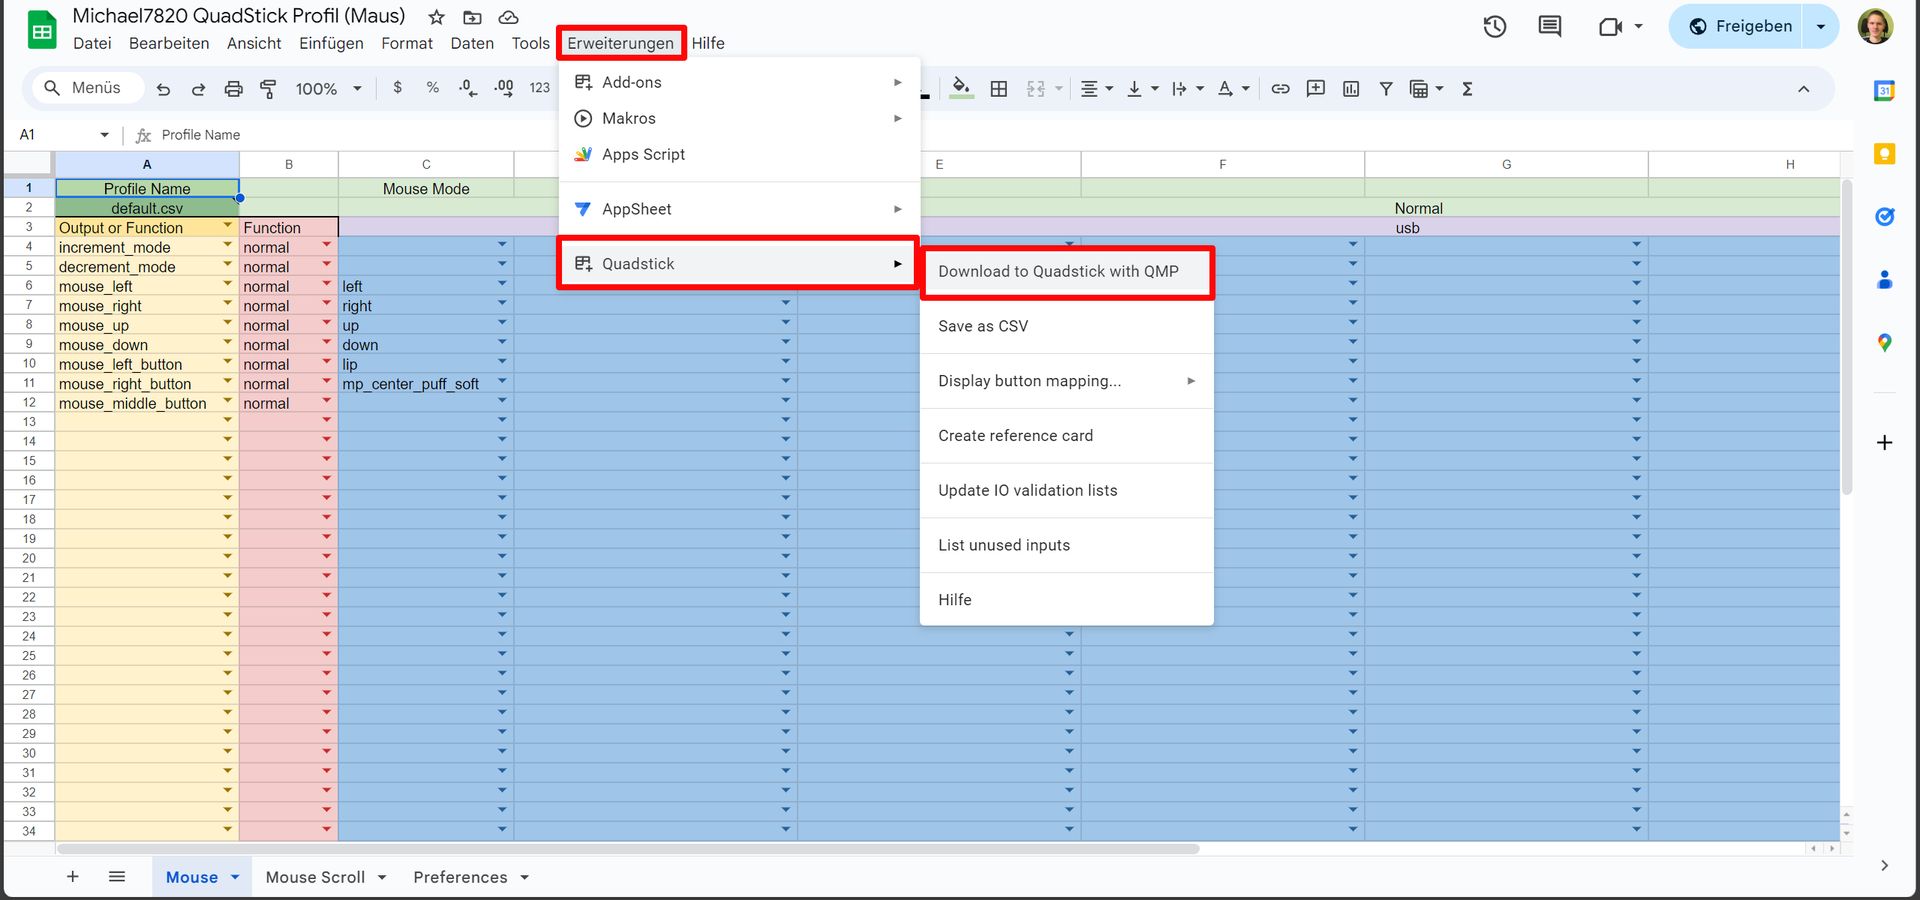Screen dimensions: 1920x900
Task: Click the insert link icon
Action: click(1280, 89)
